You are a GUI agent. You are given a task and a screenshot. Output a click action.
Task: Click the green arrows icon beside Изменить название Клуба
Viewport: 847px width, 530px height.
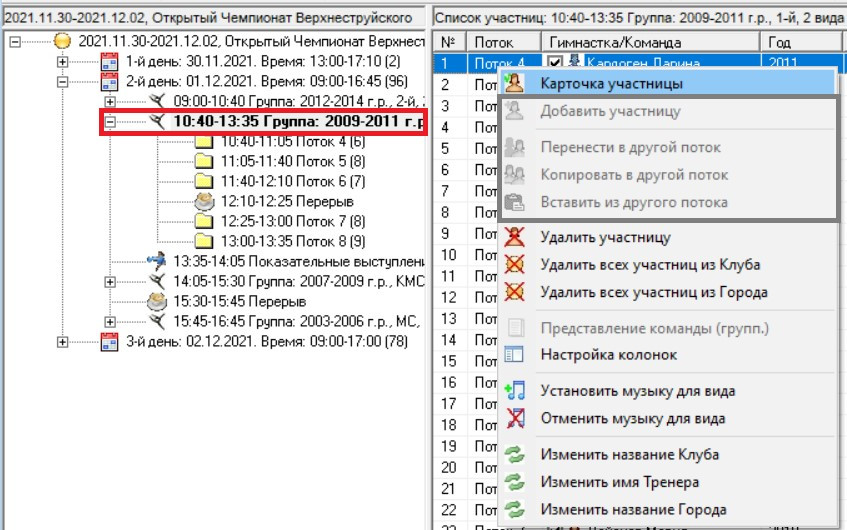[x=516, y=455]
